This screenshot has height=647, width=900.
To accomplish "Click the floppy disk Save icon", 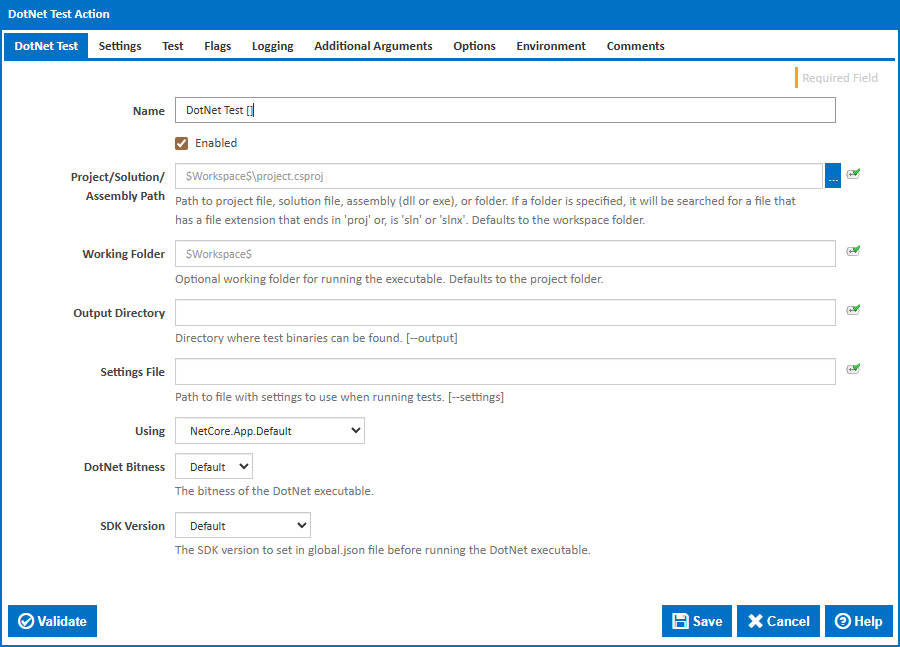I will pyautogui.click(x=680, y=621).
